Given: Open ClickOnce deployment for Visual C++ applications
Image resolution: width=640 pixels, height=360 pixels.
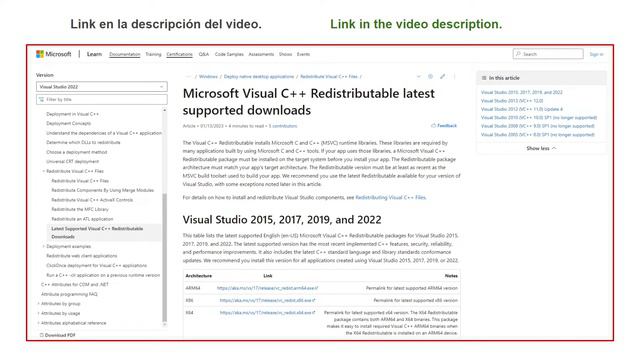Looking at the screenshot, I should click(x=96, y=265).
